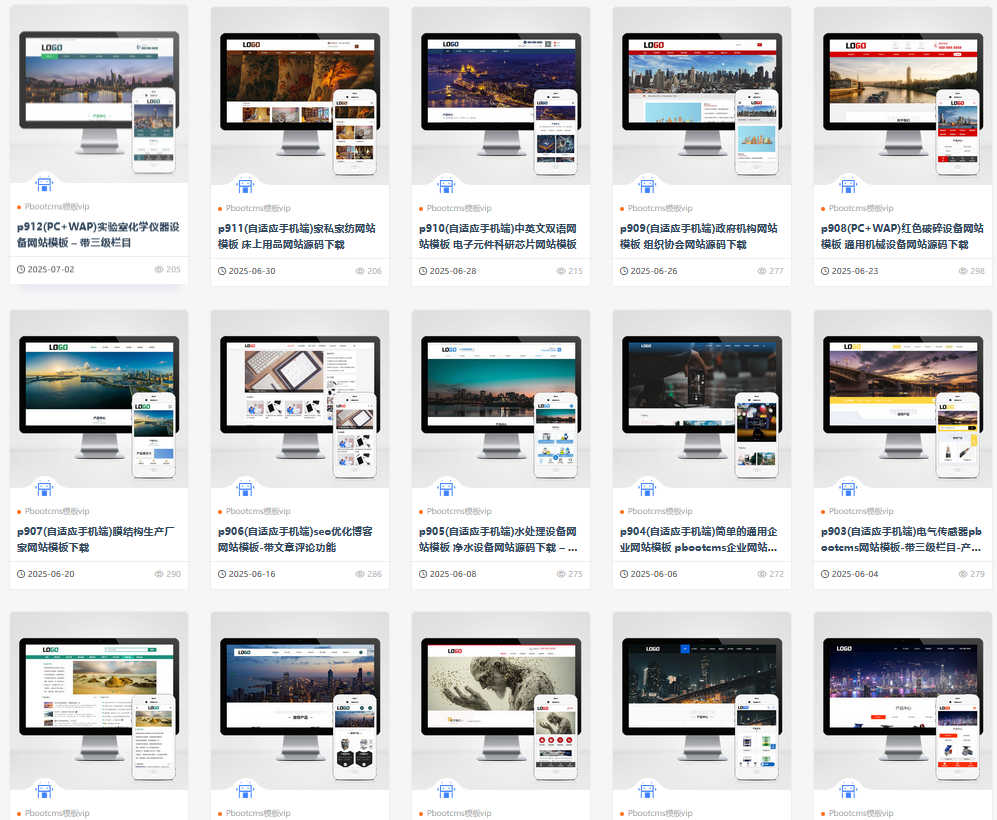997x820 pixels.
Task: Click the eye views icon beside 205
Action: 159,270
